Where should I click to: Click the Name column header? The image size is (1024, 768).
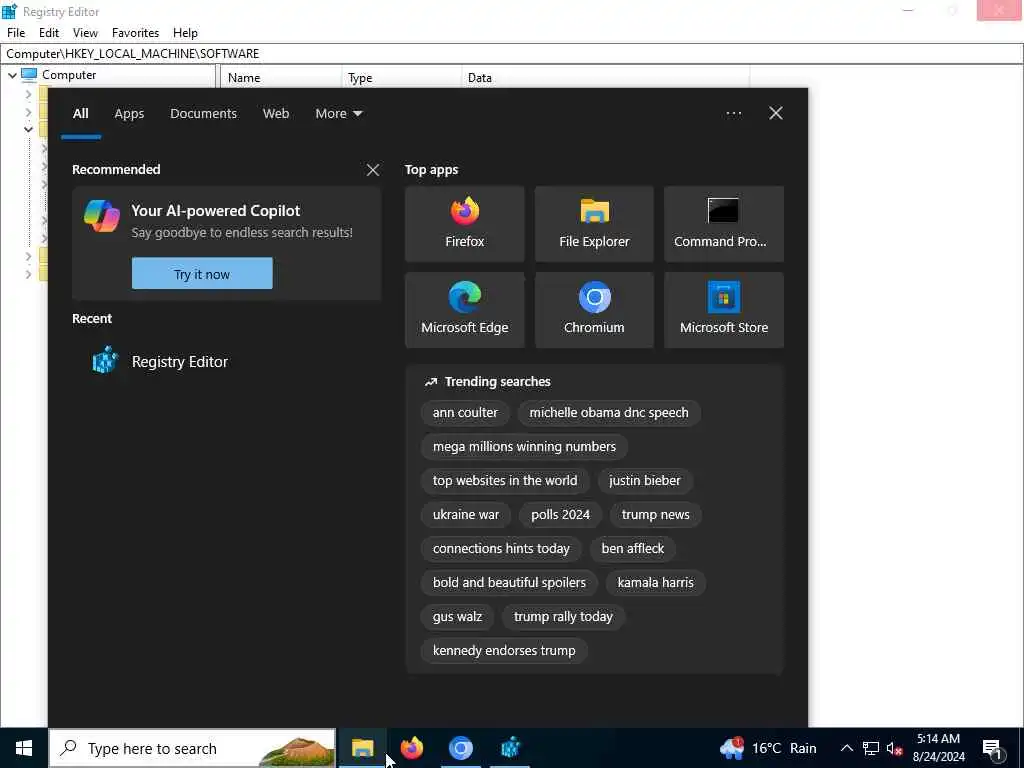281,78
